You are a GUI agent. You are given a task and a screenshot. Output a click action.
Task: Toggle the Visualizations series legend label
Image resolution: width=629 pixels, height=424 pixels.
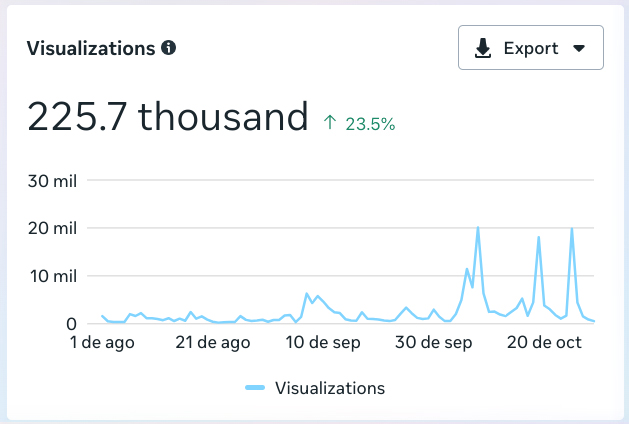(x=329, y=388)
